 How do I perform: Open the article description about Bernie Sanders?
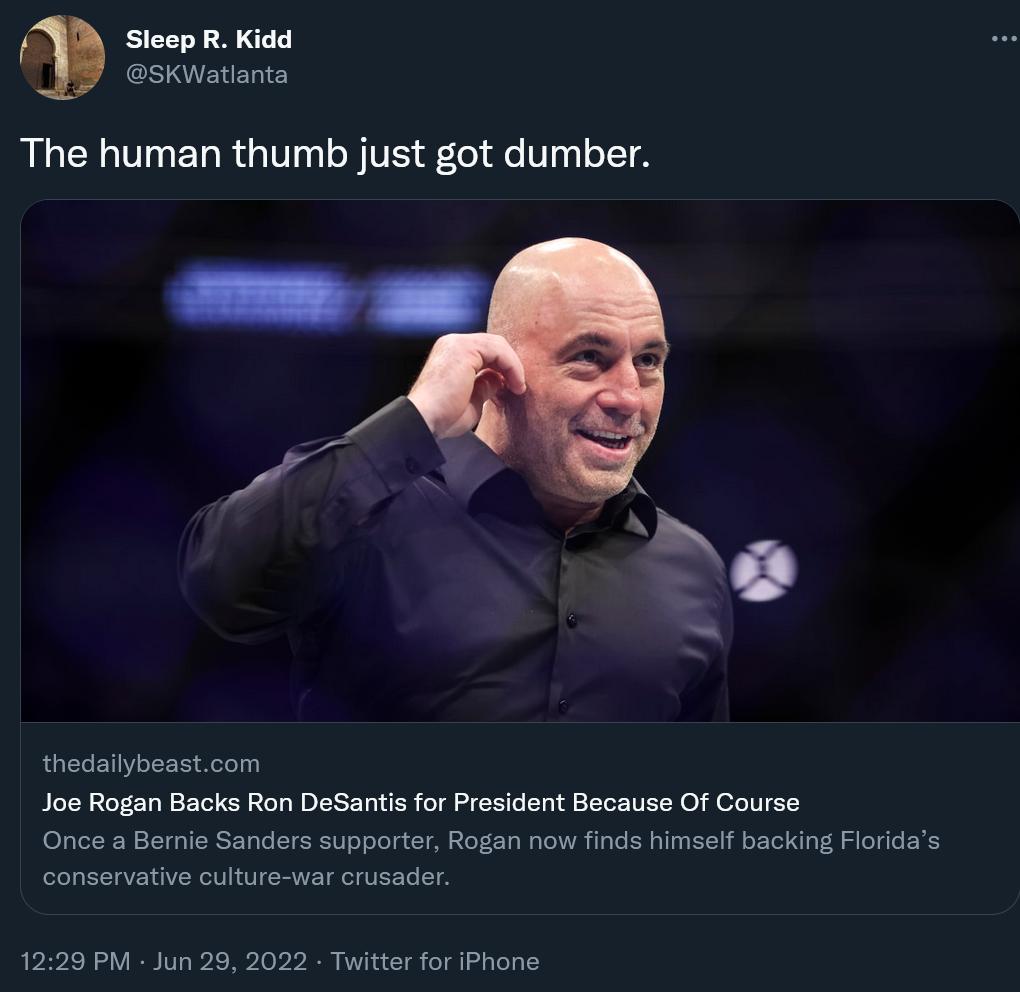(490, 860)
